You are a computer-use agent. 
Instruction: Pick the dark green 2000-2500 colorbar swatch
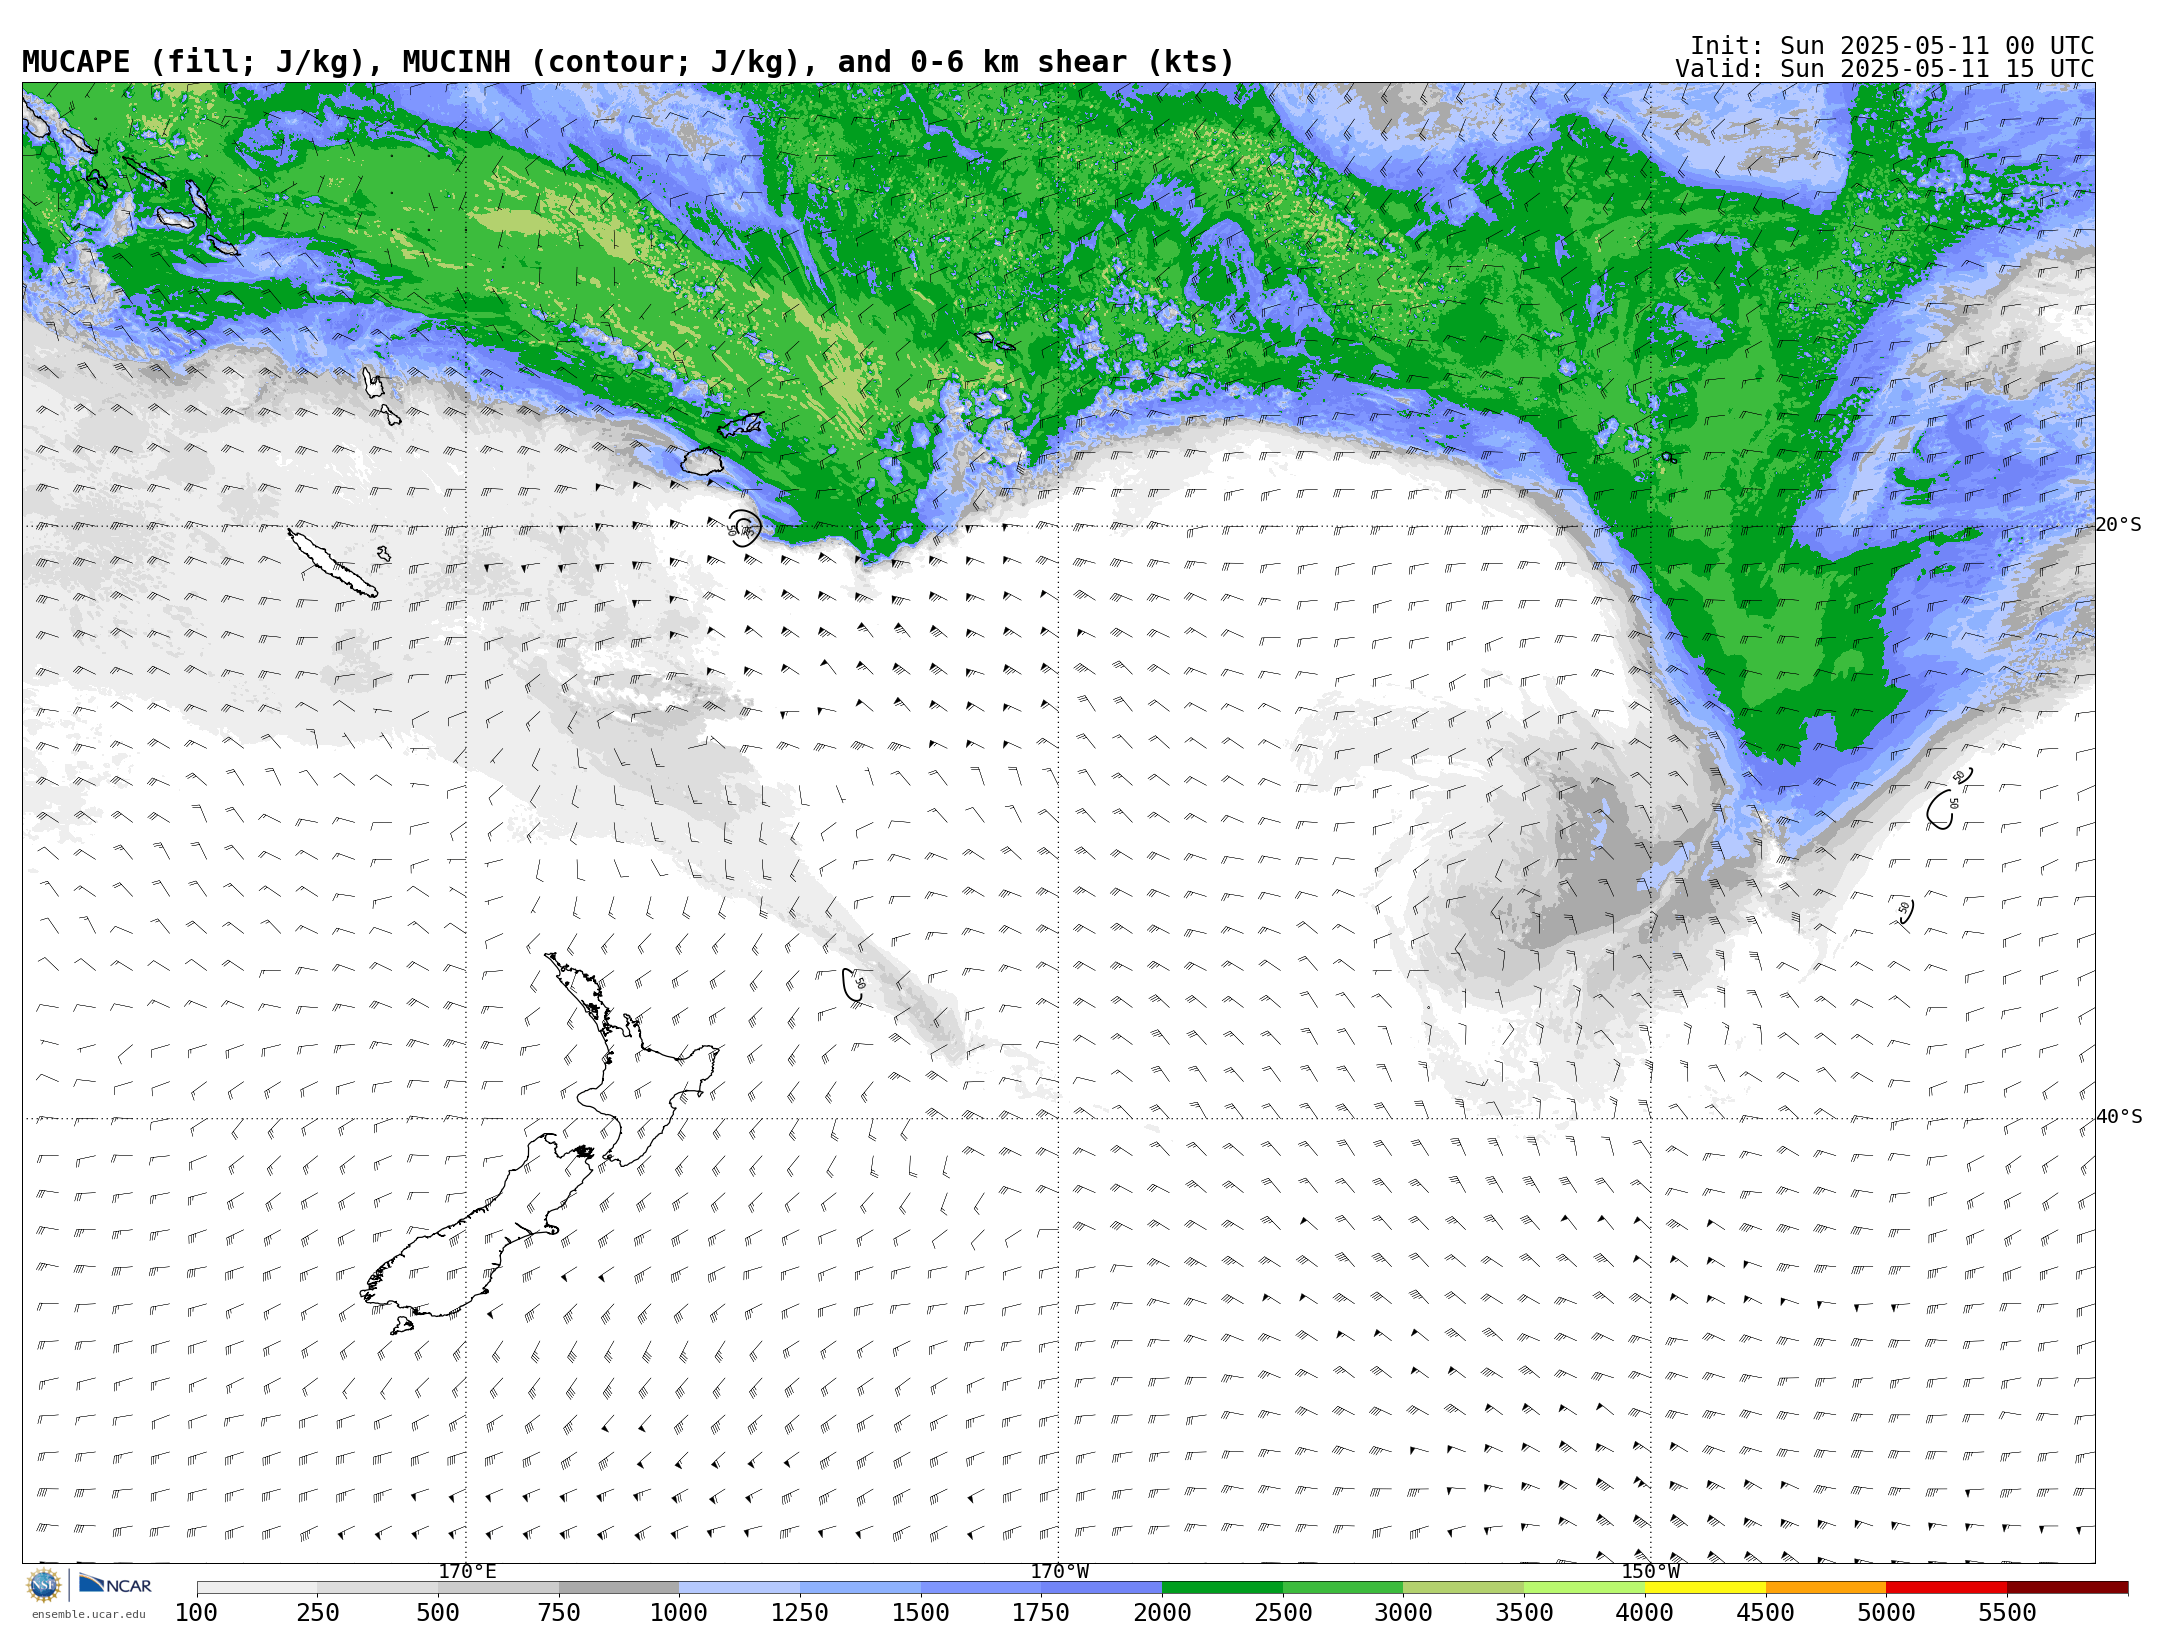[1222, 1588]
